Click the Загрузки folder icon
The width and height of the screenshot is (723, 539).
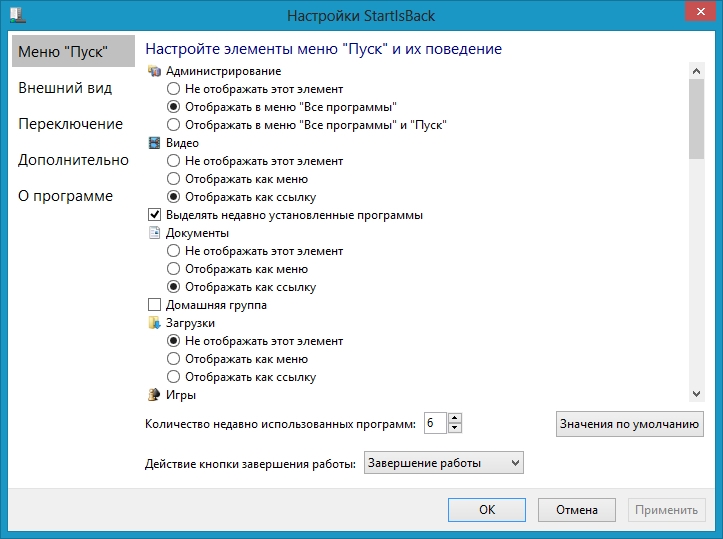(x=154, y=323)
